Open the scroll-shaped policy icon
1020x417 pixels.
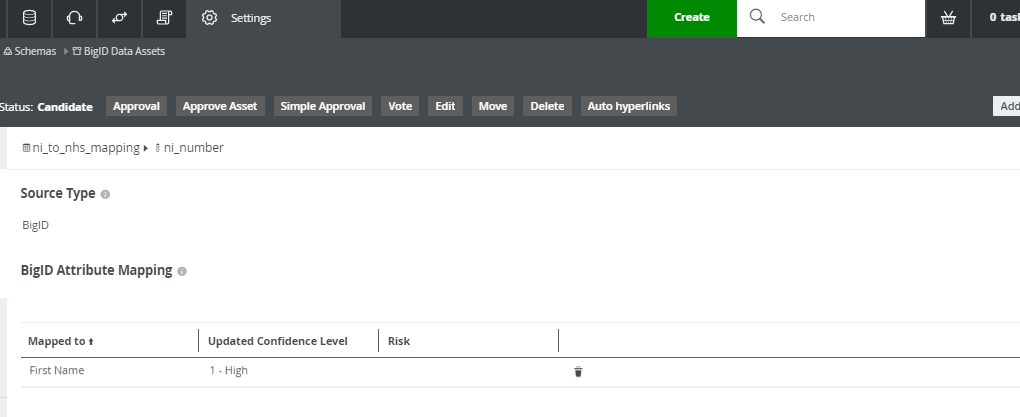(x=164, y=18)
